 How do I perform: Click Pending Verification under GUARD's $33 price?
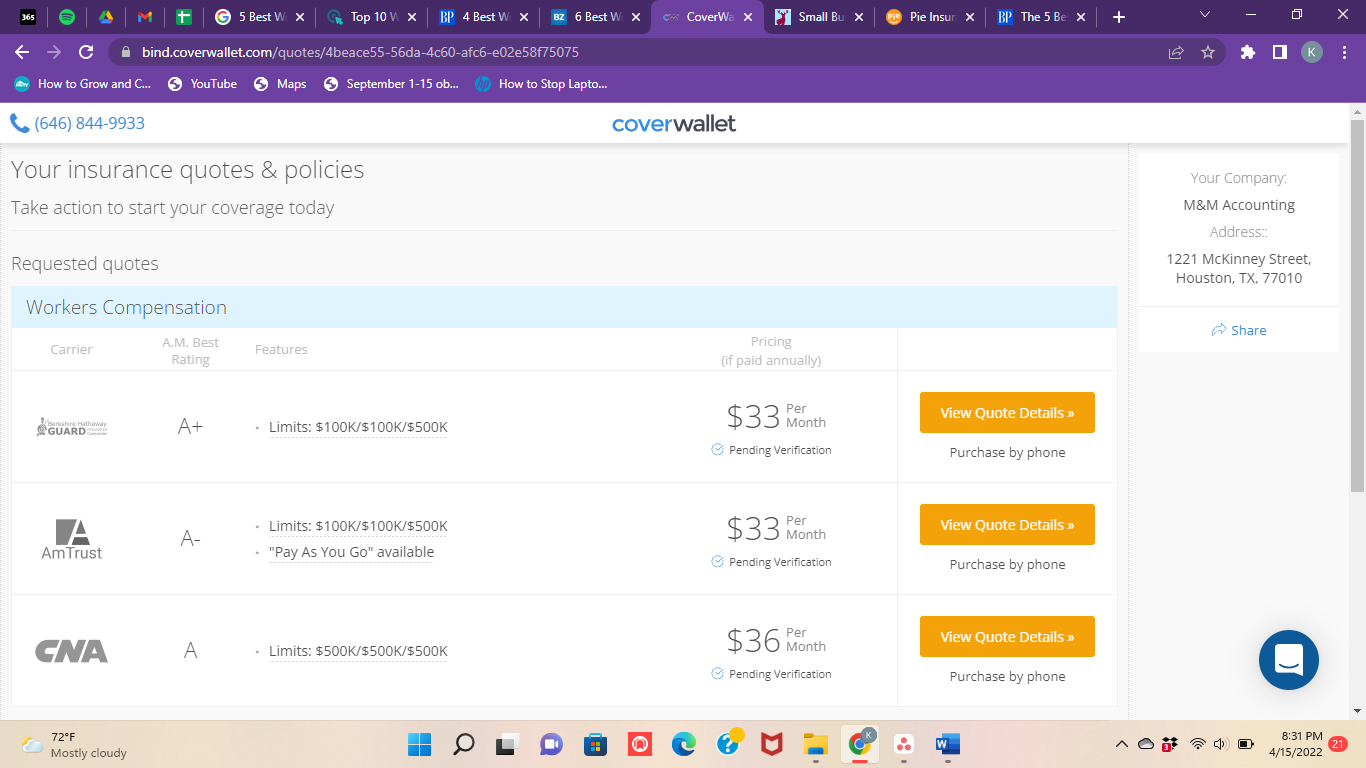tap(771, 450)
